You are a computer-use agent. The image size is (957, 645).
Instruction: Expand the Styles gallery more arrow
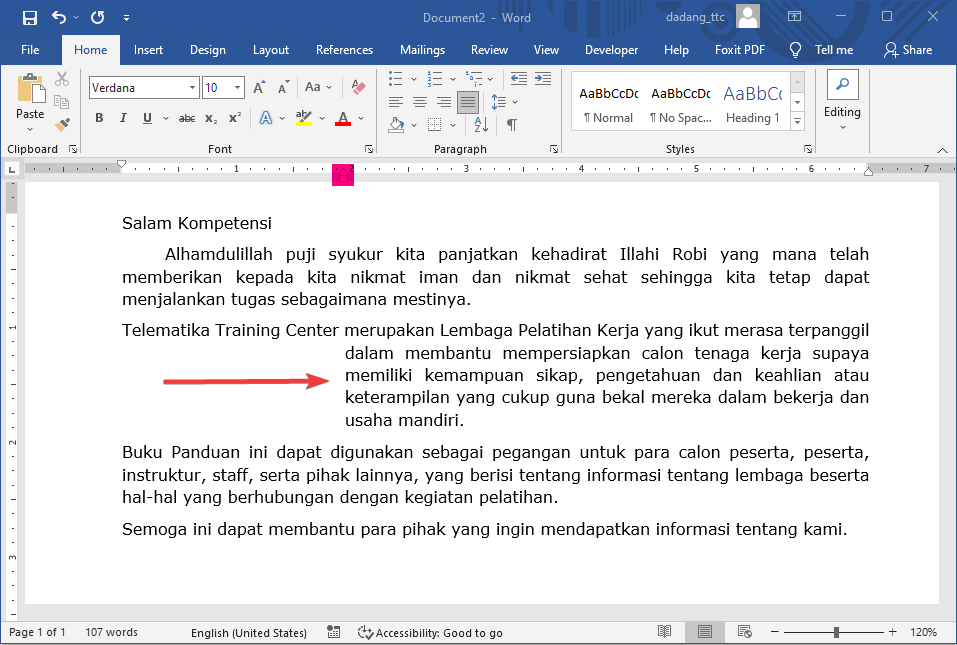797,121
